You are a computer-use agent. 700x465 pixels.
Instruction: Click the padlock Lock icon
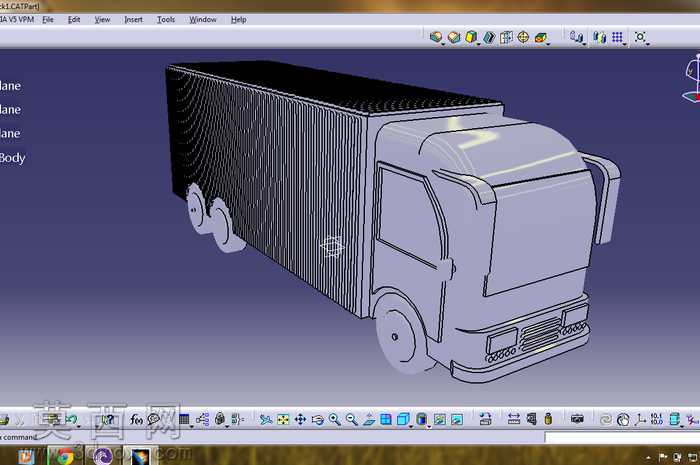pyautogui.click(x=220, y=419)
